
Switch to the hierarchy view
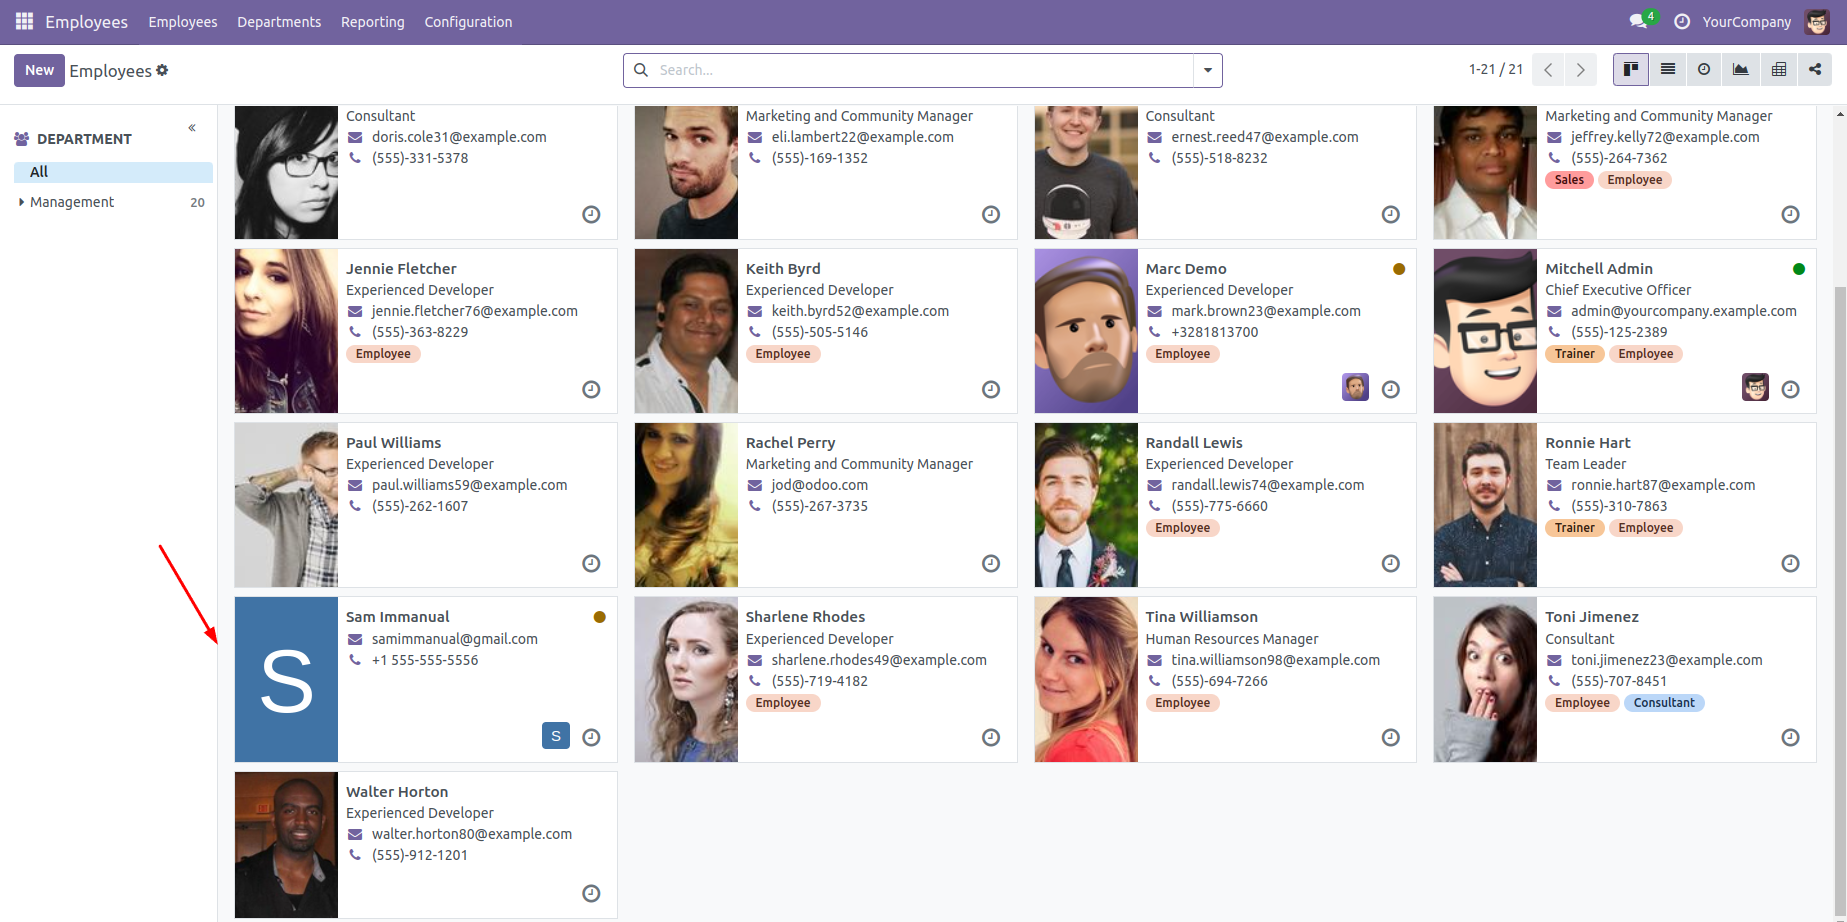tap(1815, 70)
